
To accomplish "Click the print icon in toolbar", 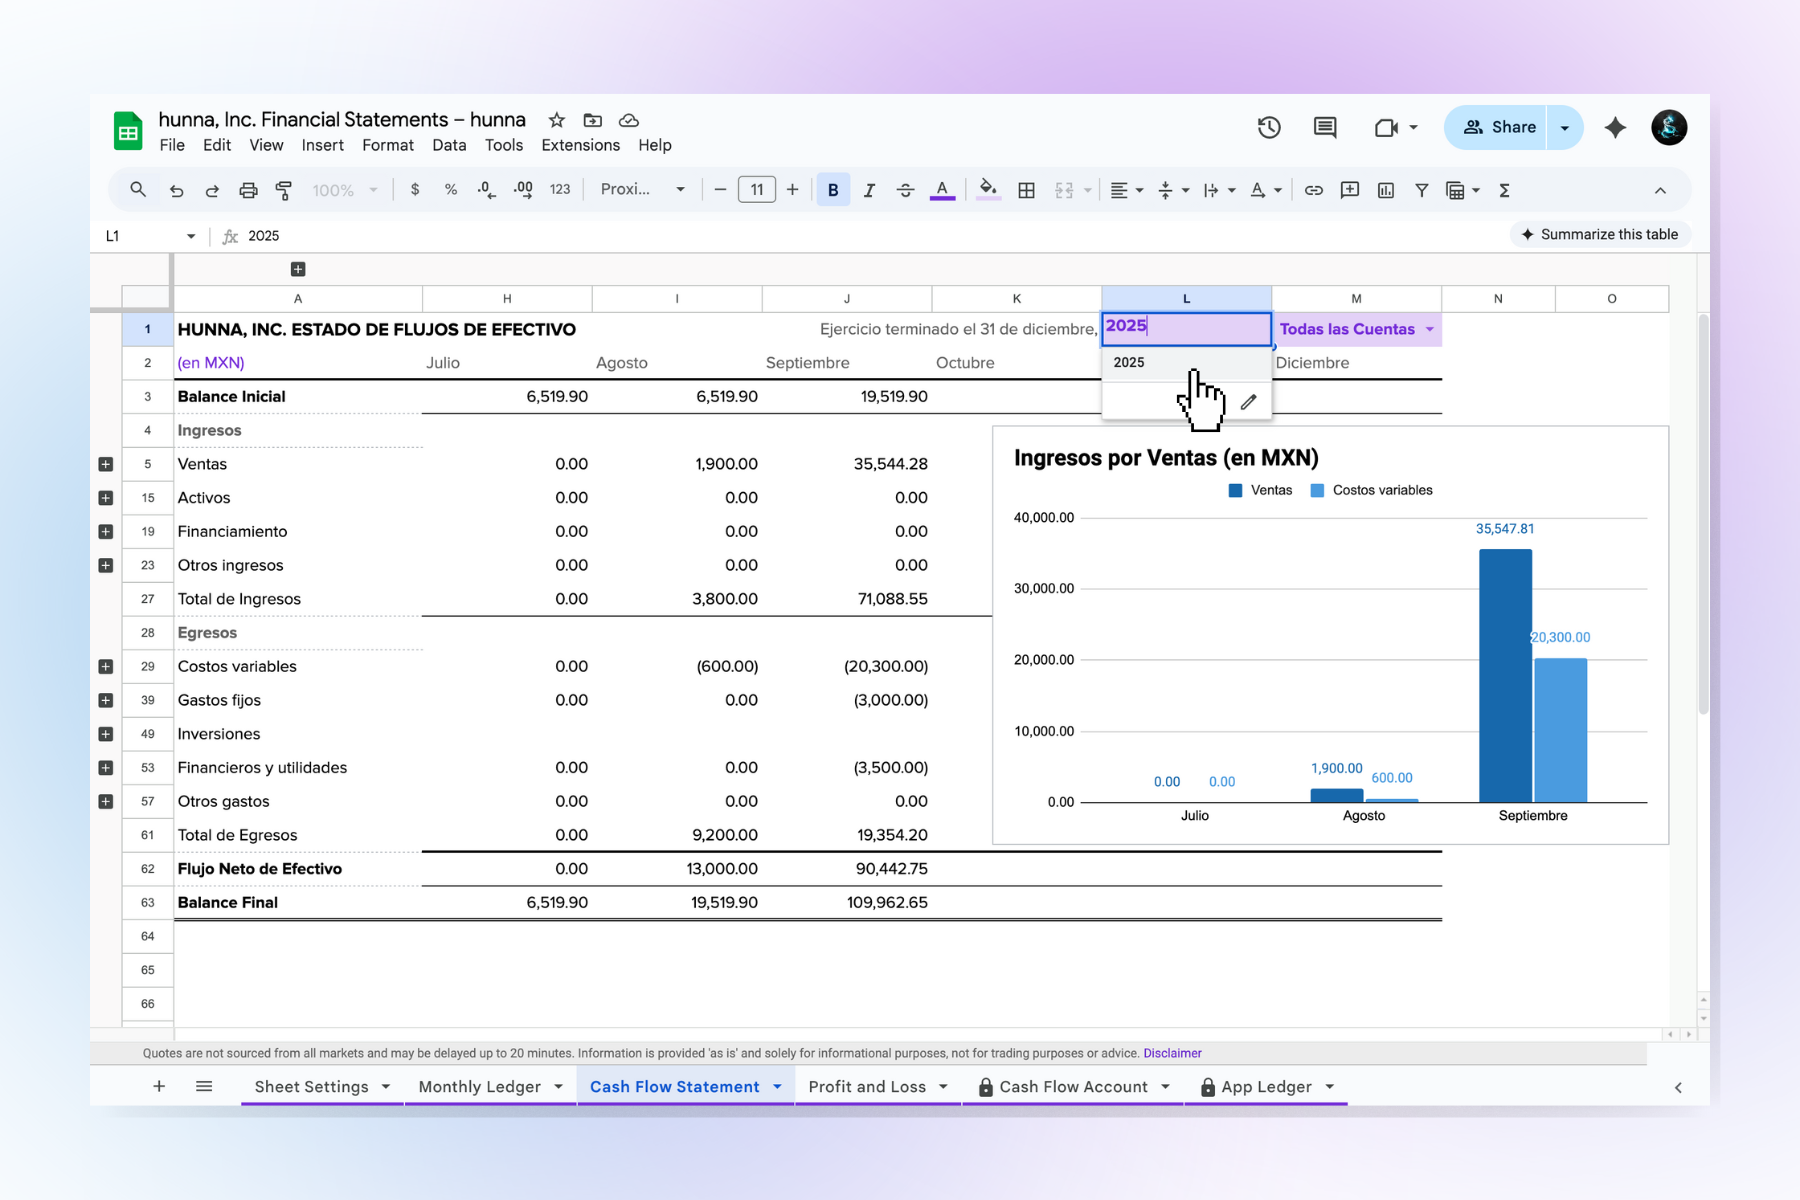I will pyautogui.click(x=248, y=190).
